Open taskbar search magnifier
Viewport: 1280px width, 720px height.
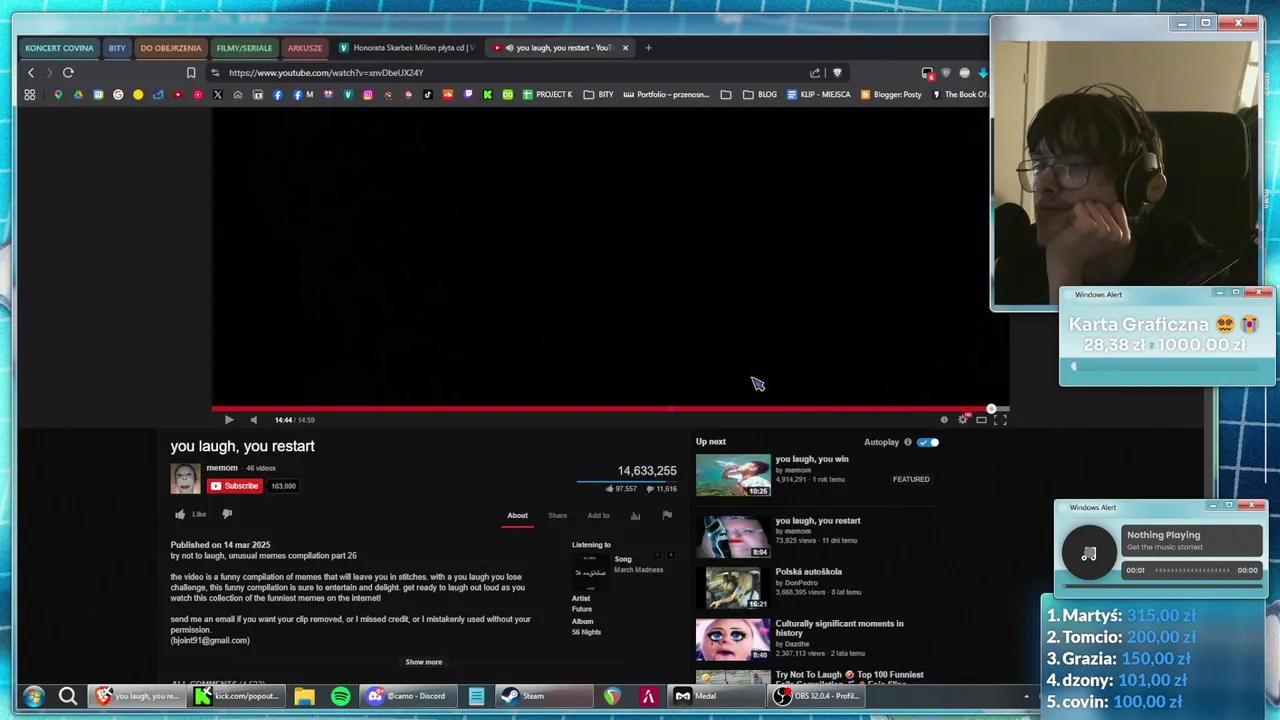(68, 696)
